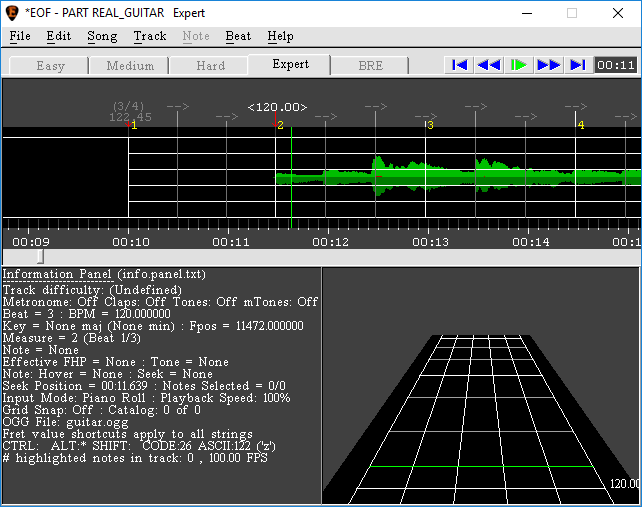Select the 120.00 tempo marker at measure 2
642x507 pixels.
point(277,107)
